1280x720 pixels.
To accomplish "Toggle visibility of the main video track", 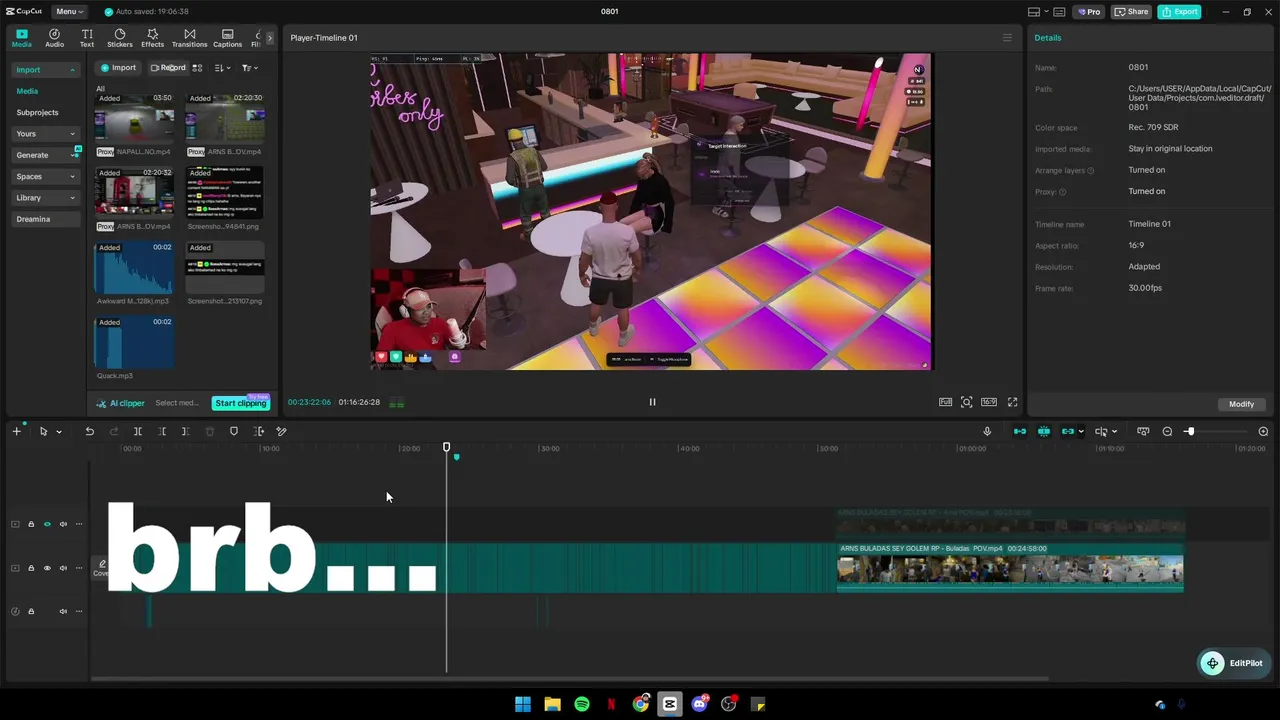I will click(x=47, y=568).
